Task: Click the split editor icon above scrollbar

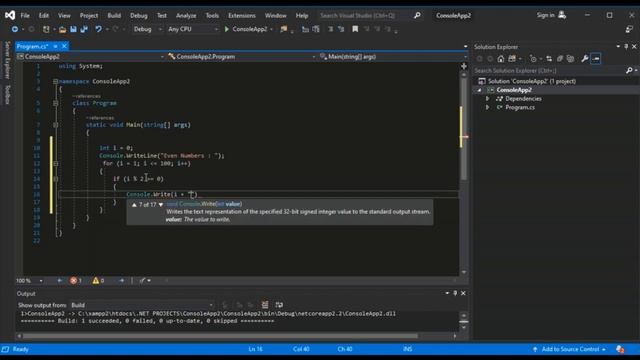Action: [464, 66]
